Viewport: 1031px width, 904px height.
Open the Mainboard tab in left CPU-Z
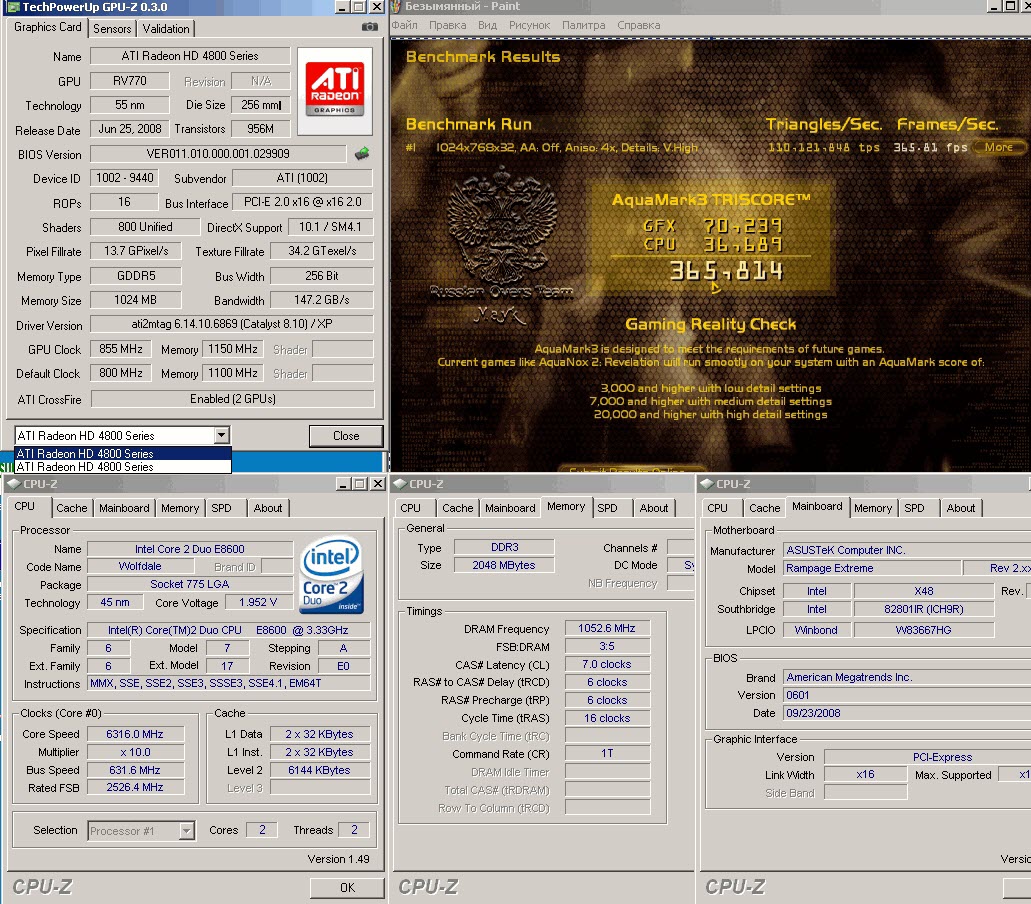pyautogui.click(x=124, y=508)
